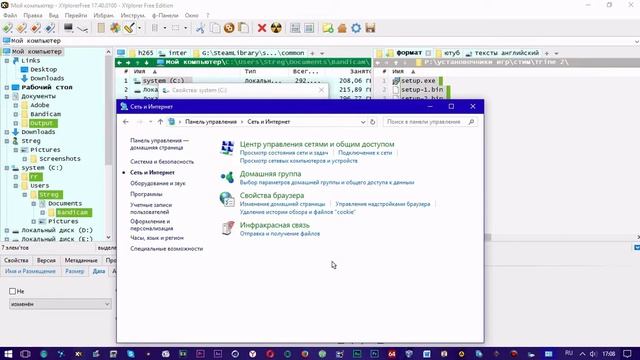The width and height of the screenshot is (640, 360).
Task: Open the notification center icon
Action: (x=627, y=354)
